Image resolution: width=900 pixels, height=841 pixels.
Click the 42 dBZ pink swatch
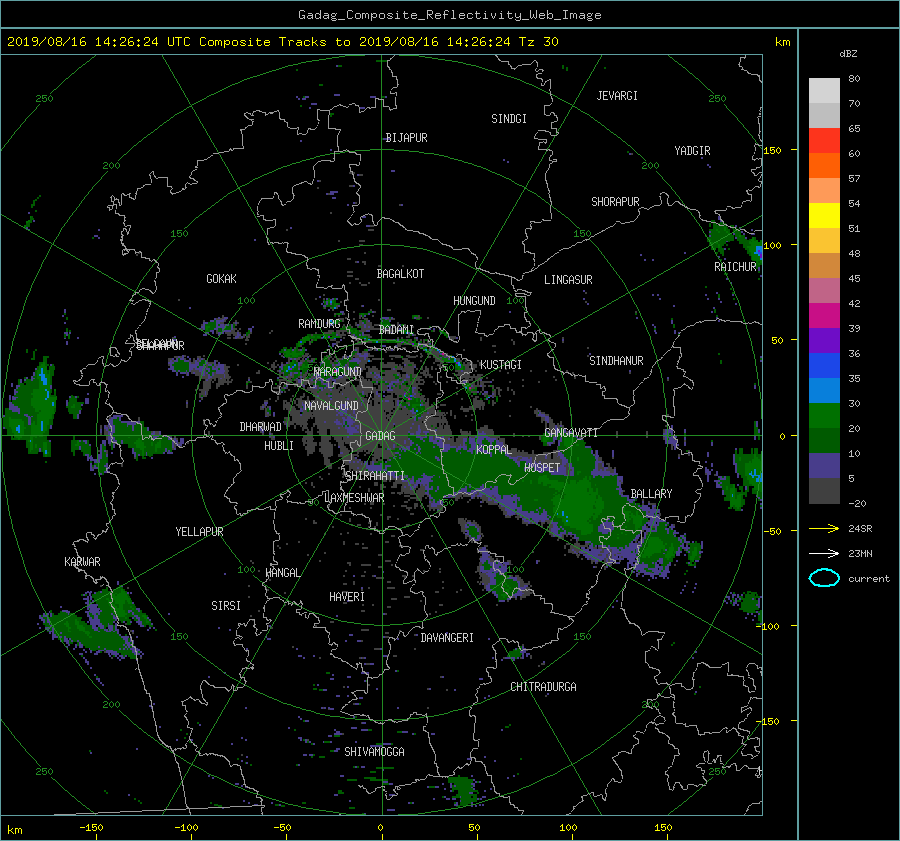824,290
